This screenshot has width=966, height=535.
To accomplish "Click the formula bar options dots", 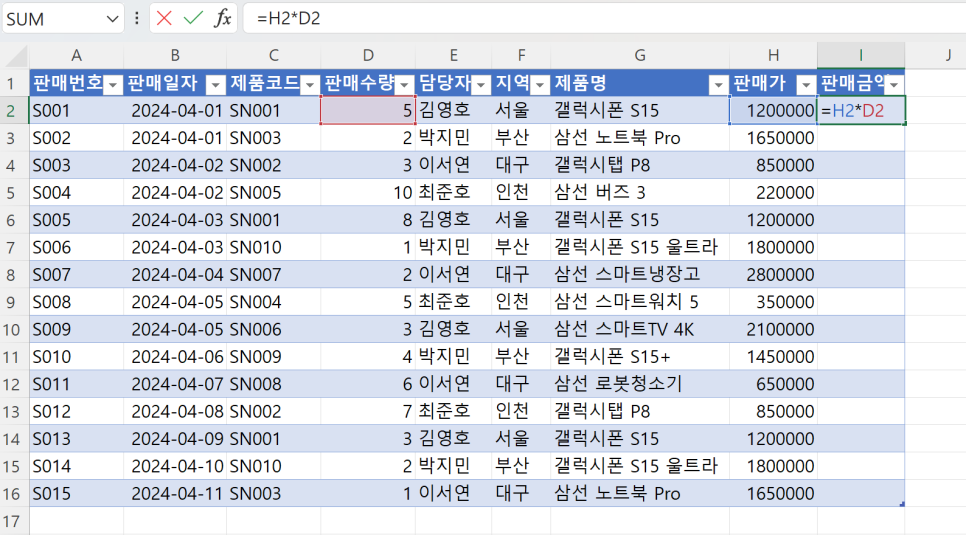I will pyautogui.click(x=137, y=18).
